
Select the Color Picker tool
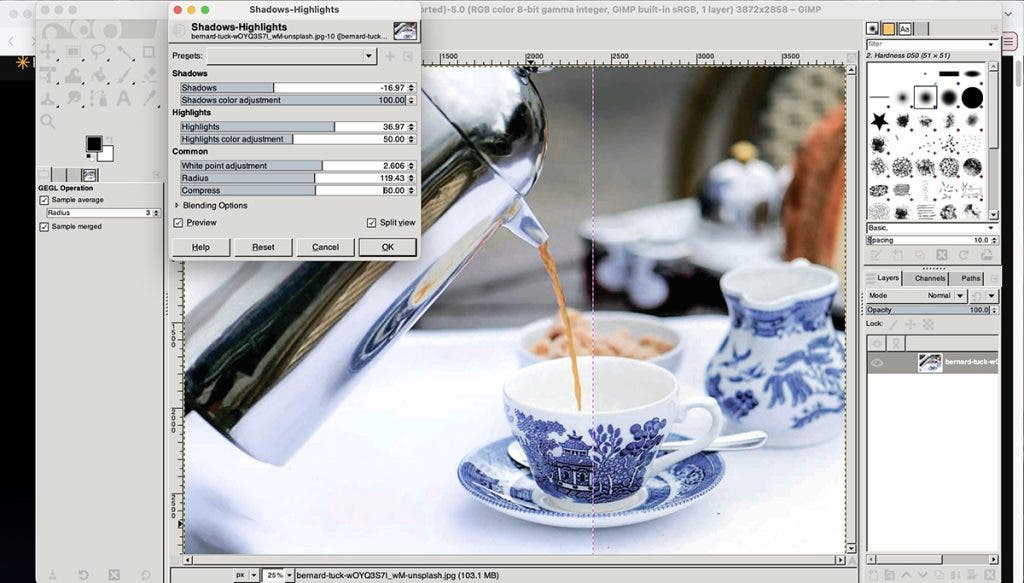pos(149,99)
